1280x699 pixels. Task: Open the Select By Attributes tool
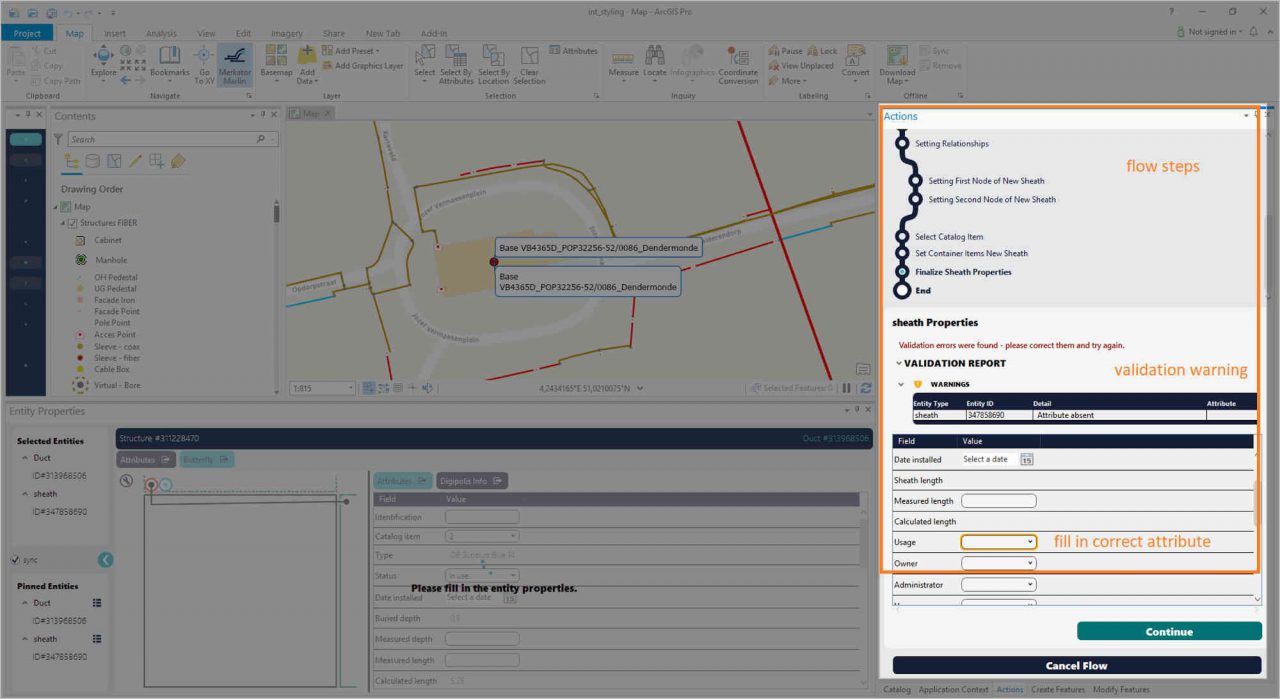point(456,65)
